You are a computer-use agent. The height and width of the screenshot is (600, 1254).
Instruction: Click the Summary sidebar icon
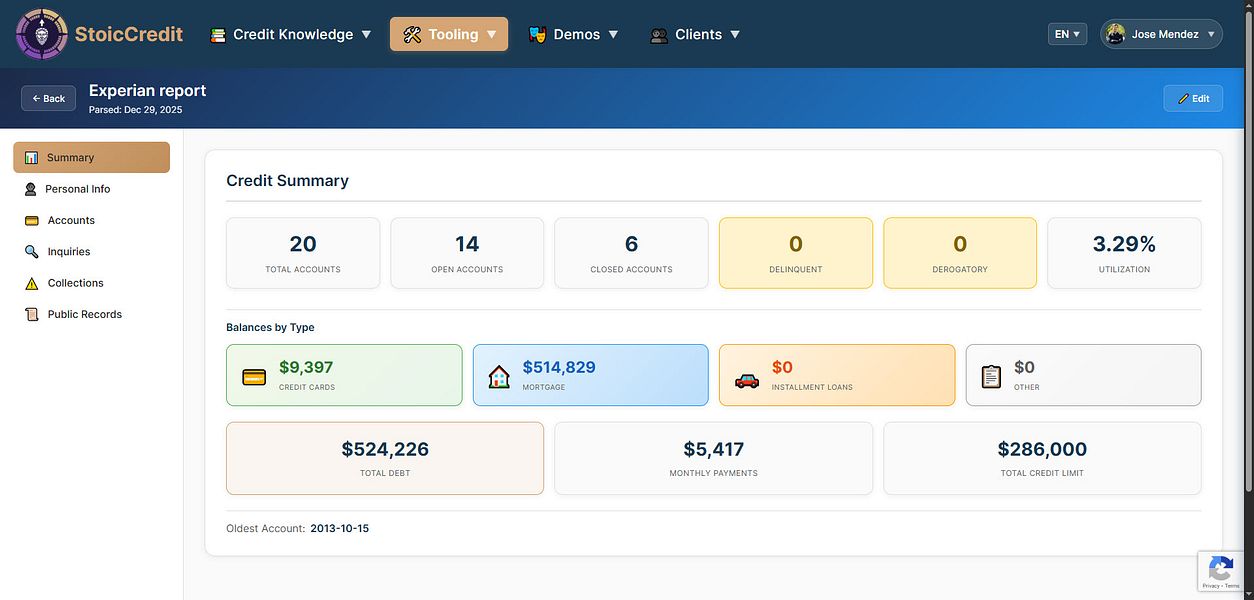29,157
